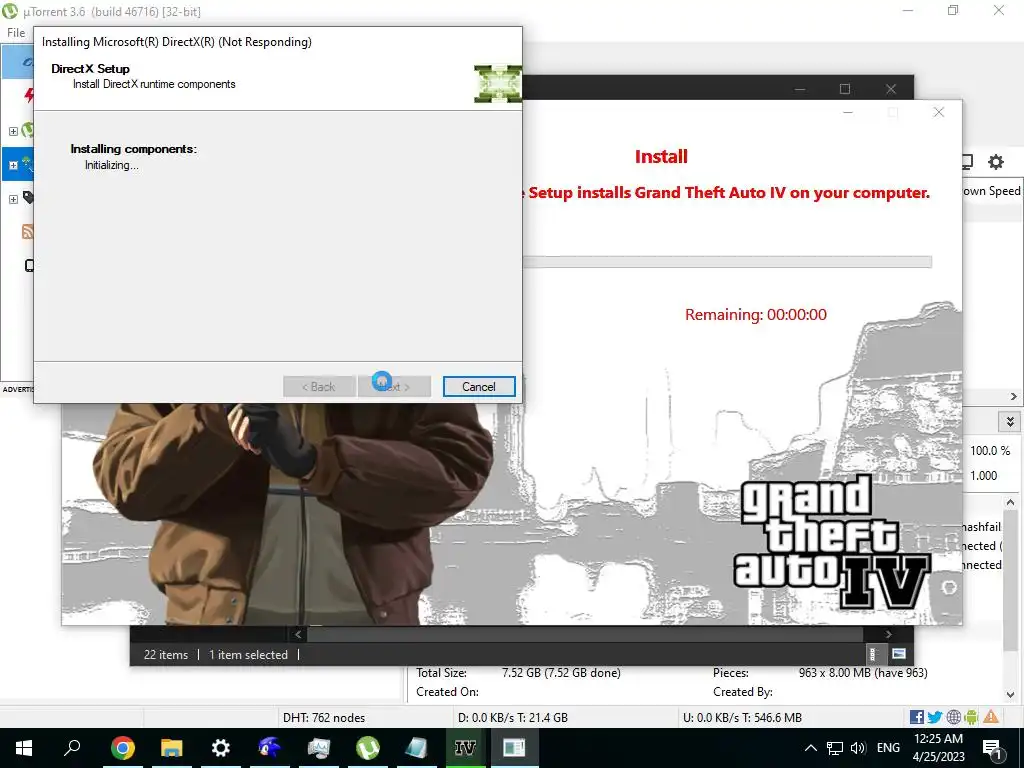Image resolution: width=1024 pixels, height=768 pixels.
Task: Expand the highlighted sidebar tree node in uTorrent
Action: [x=13, y=165]
